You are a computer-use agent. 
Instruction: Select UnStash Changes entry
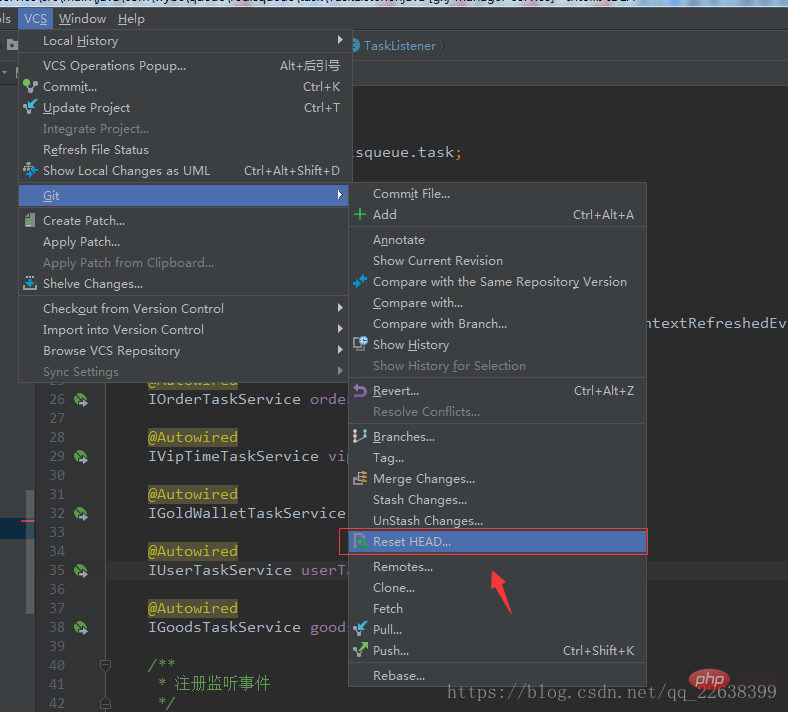pos(497,521)
